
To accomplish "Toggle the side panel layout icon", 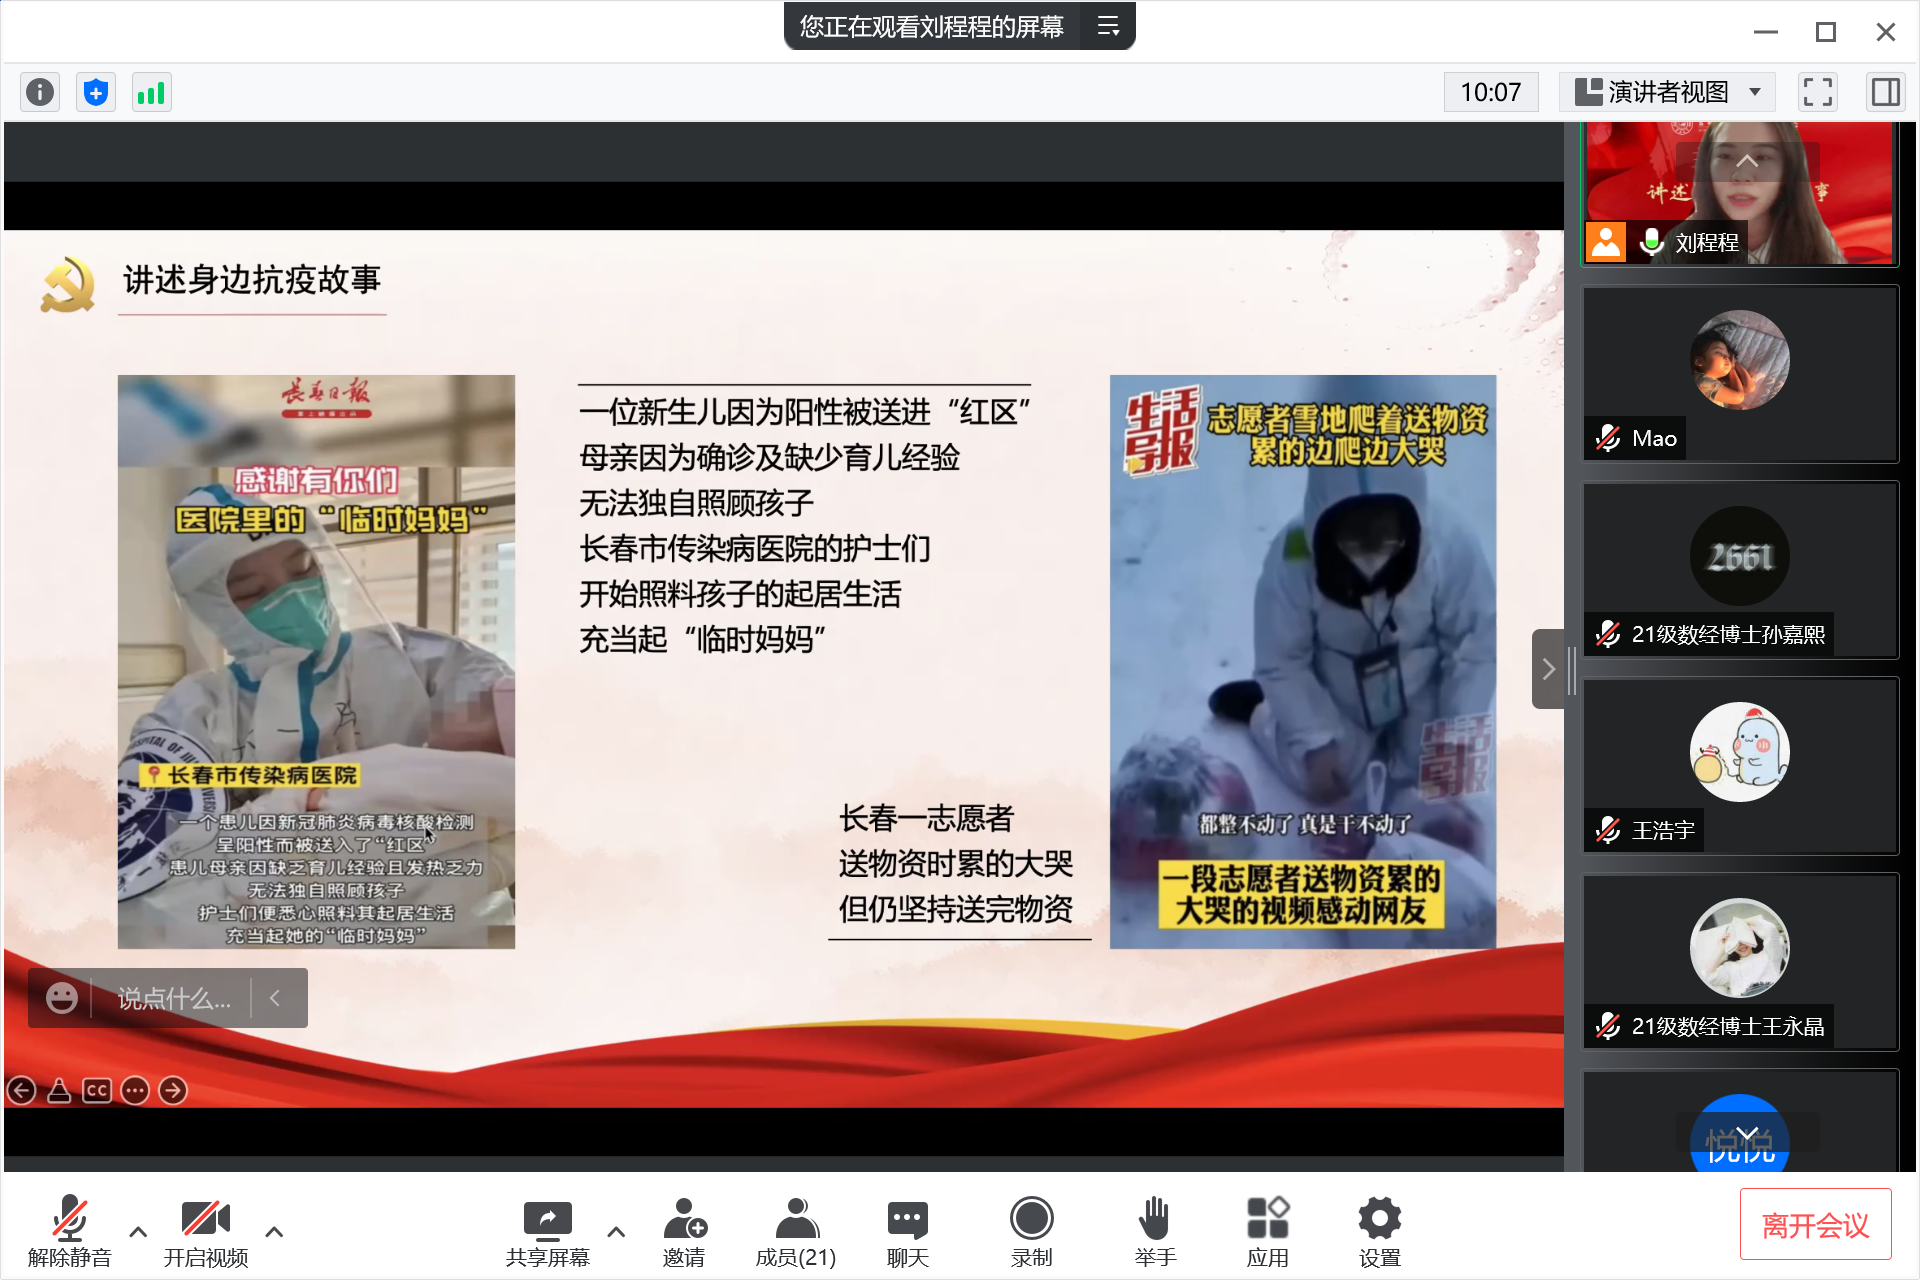I will click(x=1885, y=92).
